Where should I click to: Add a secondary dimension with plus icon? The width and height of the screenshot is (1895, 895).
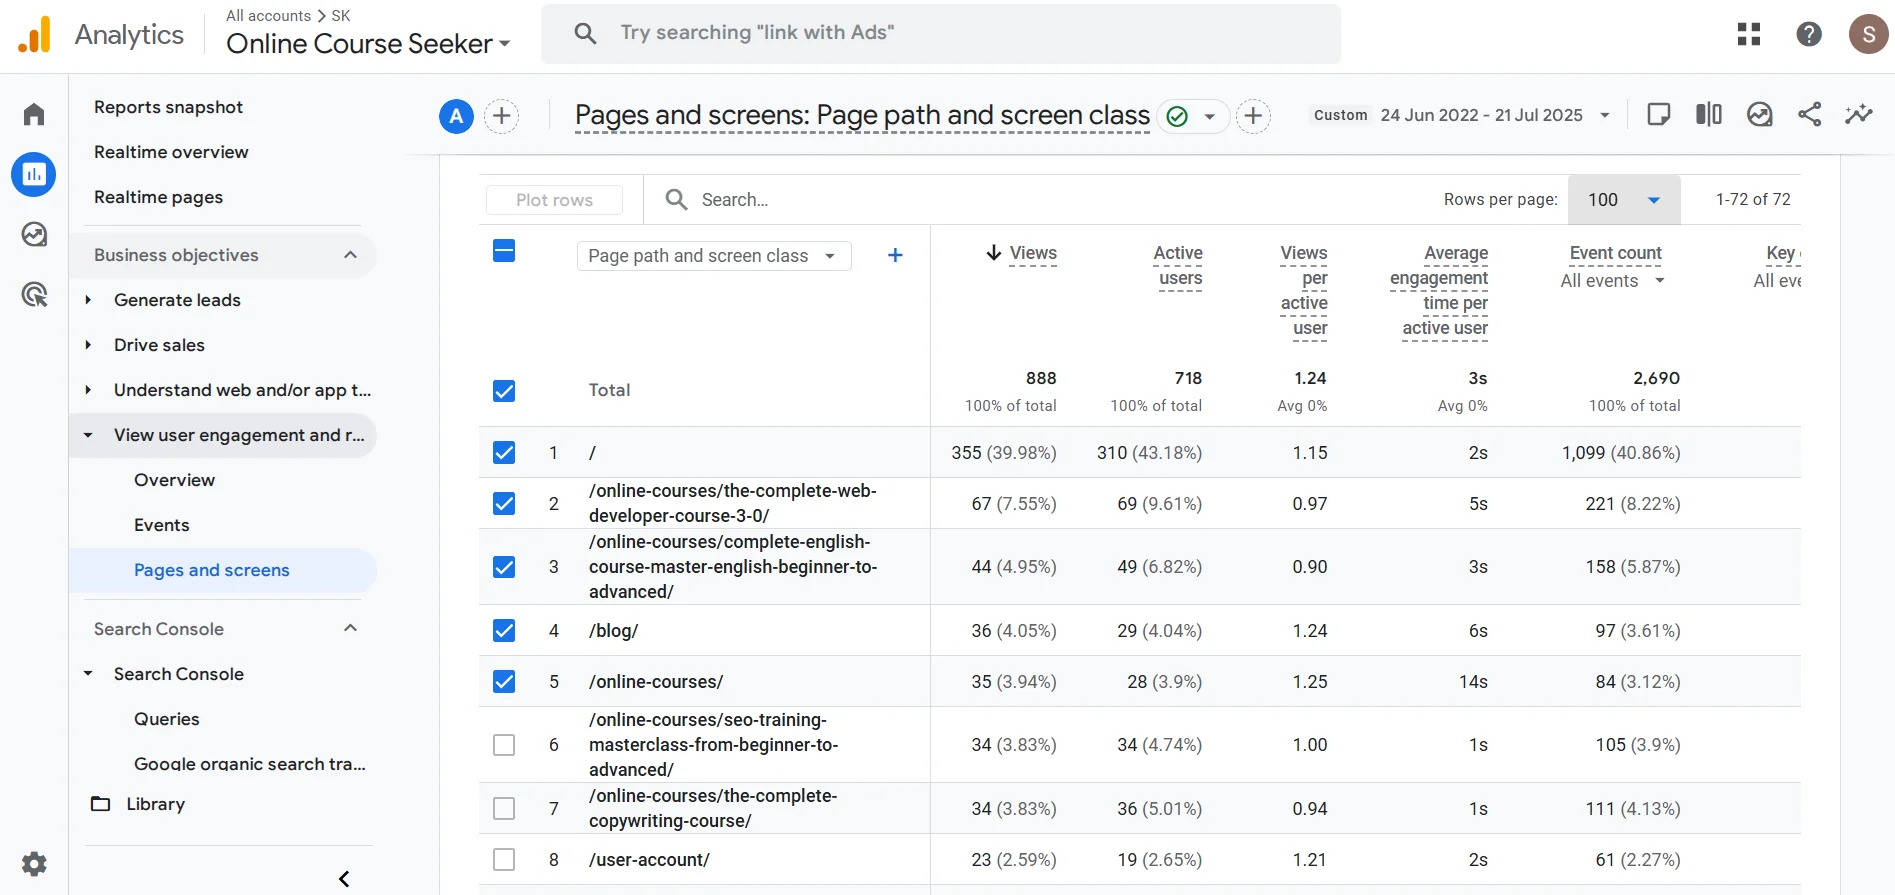[895, 256]
